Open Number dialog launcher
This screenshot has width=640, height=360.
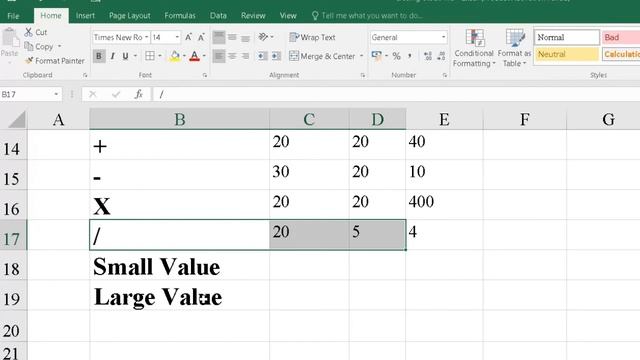(444, 75)
